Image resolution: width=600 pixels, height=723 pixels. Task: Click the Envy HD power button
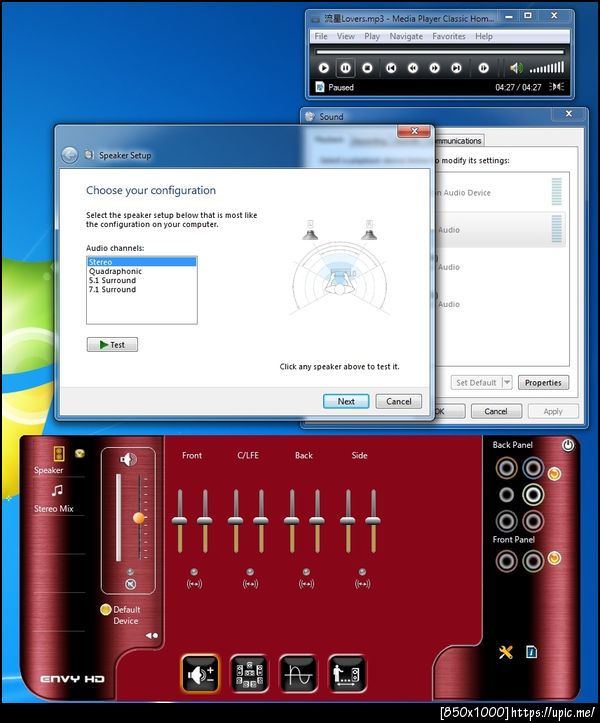click(x=568, y=445)
